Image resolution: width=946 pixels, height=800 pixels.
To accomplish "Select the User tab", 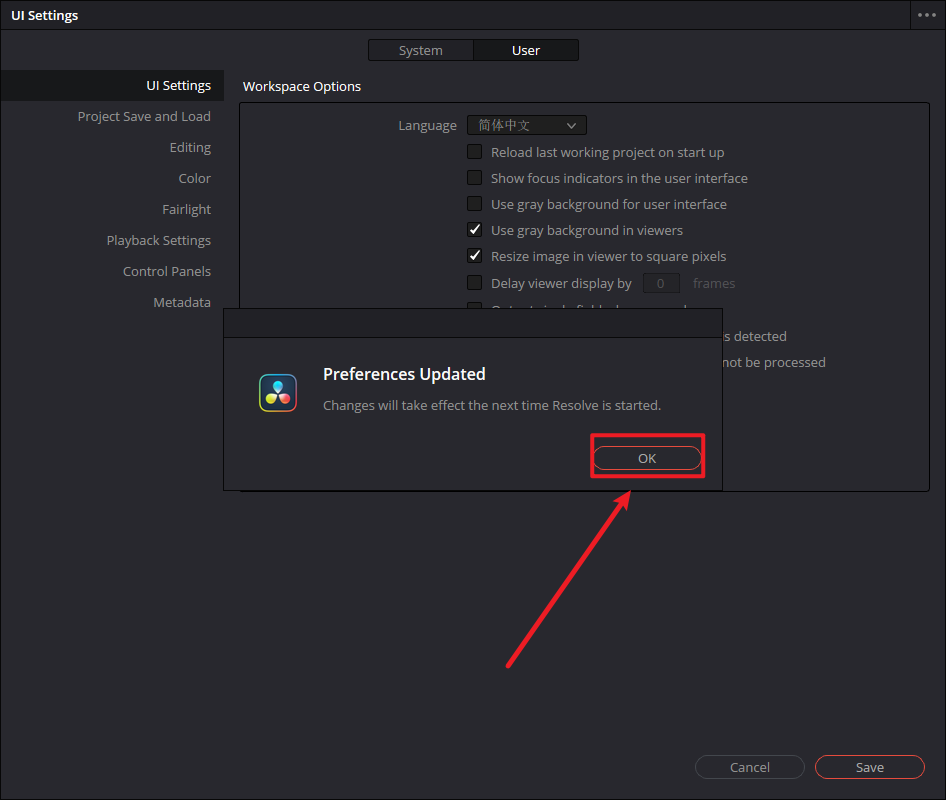I will [x=526, y=50].
